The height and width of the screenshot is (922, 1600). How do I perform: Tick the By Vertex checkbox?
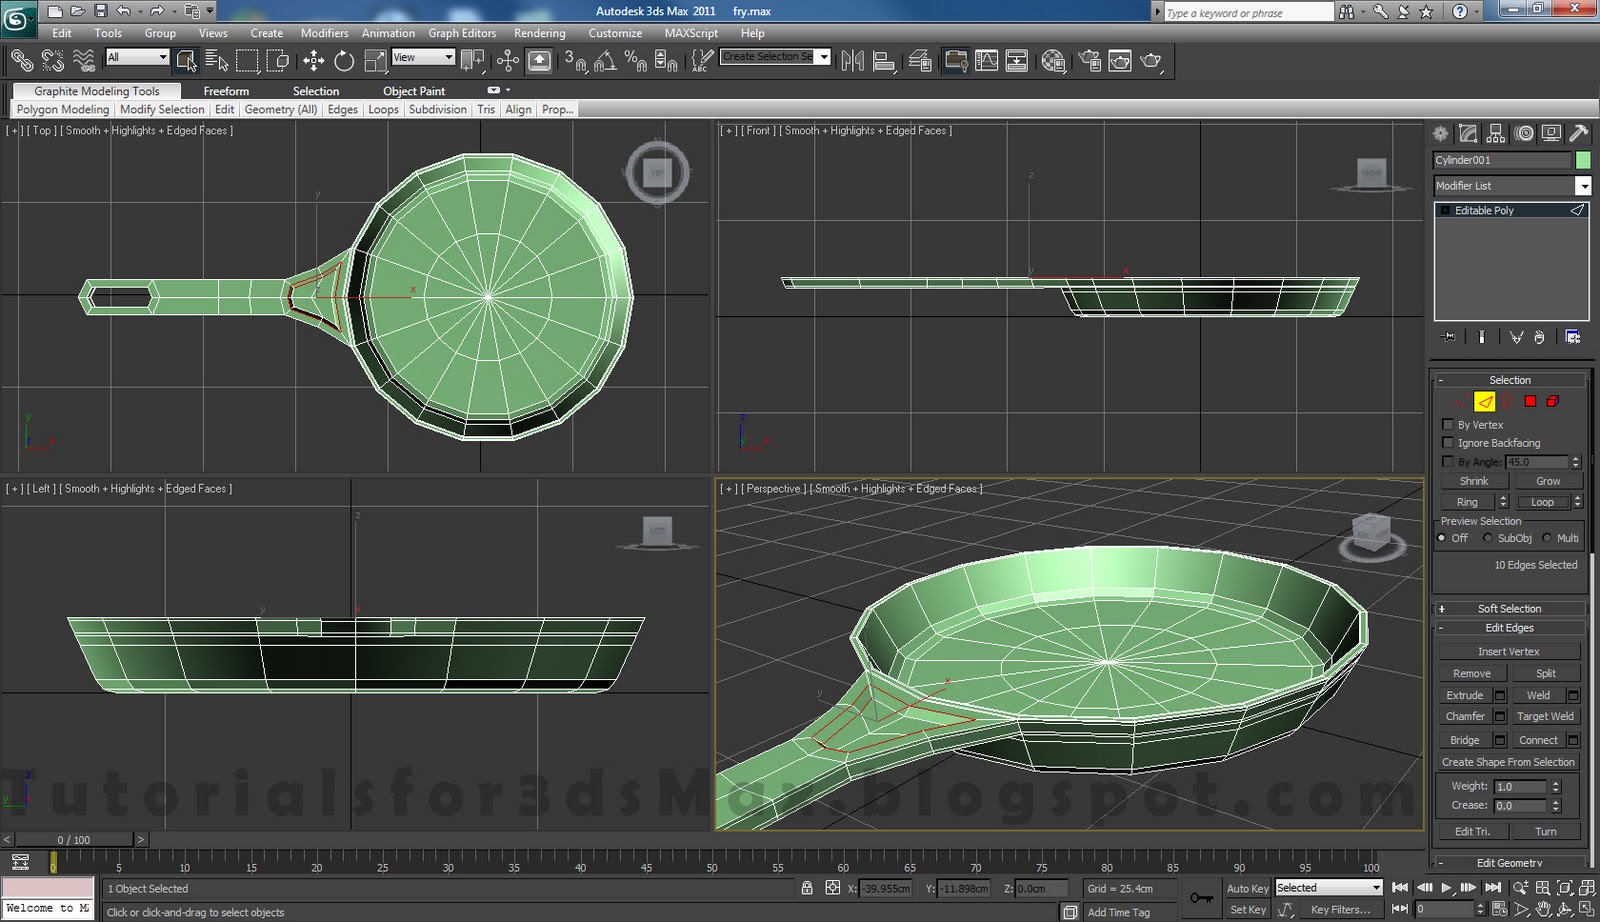coord(1448,425)
